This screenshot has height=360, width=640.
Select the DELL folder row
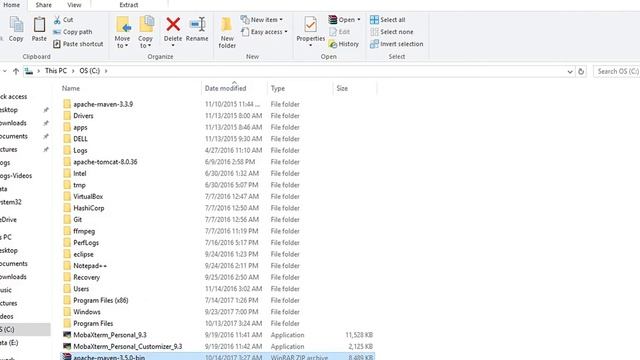click(x=218, y=139)
